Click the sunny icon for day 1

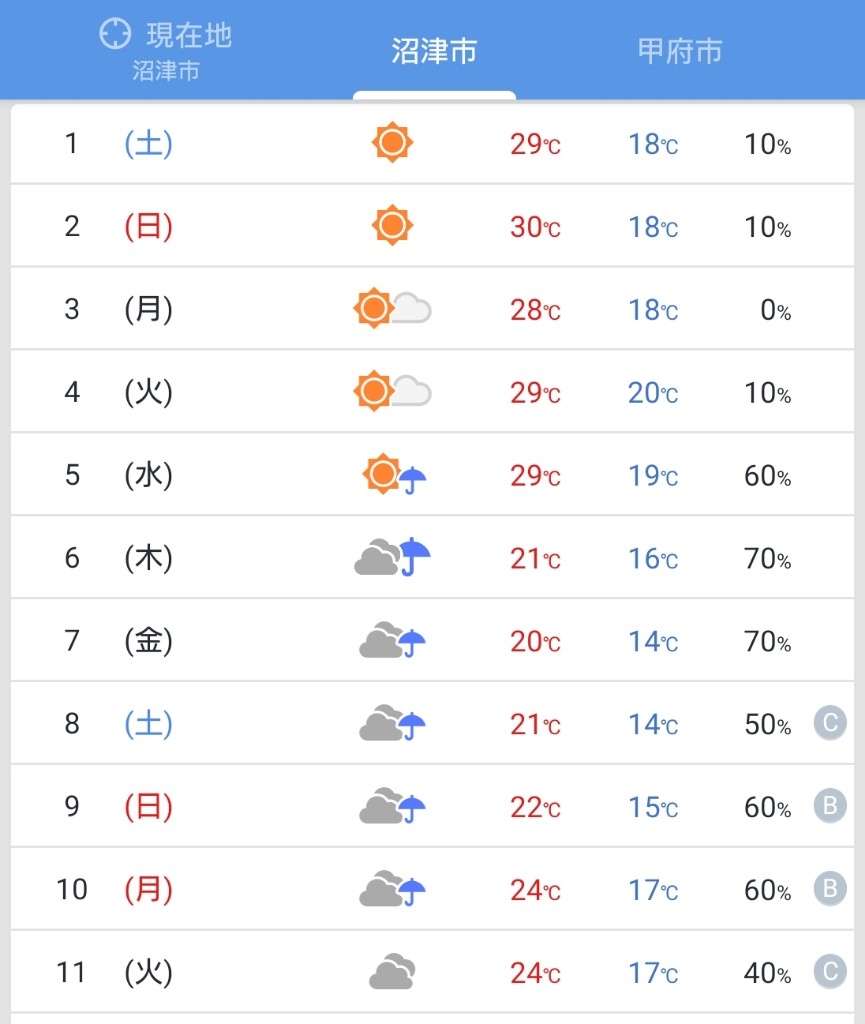(x=392, y=142)
